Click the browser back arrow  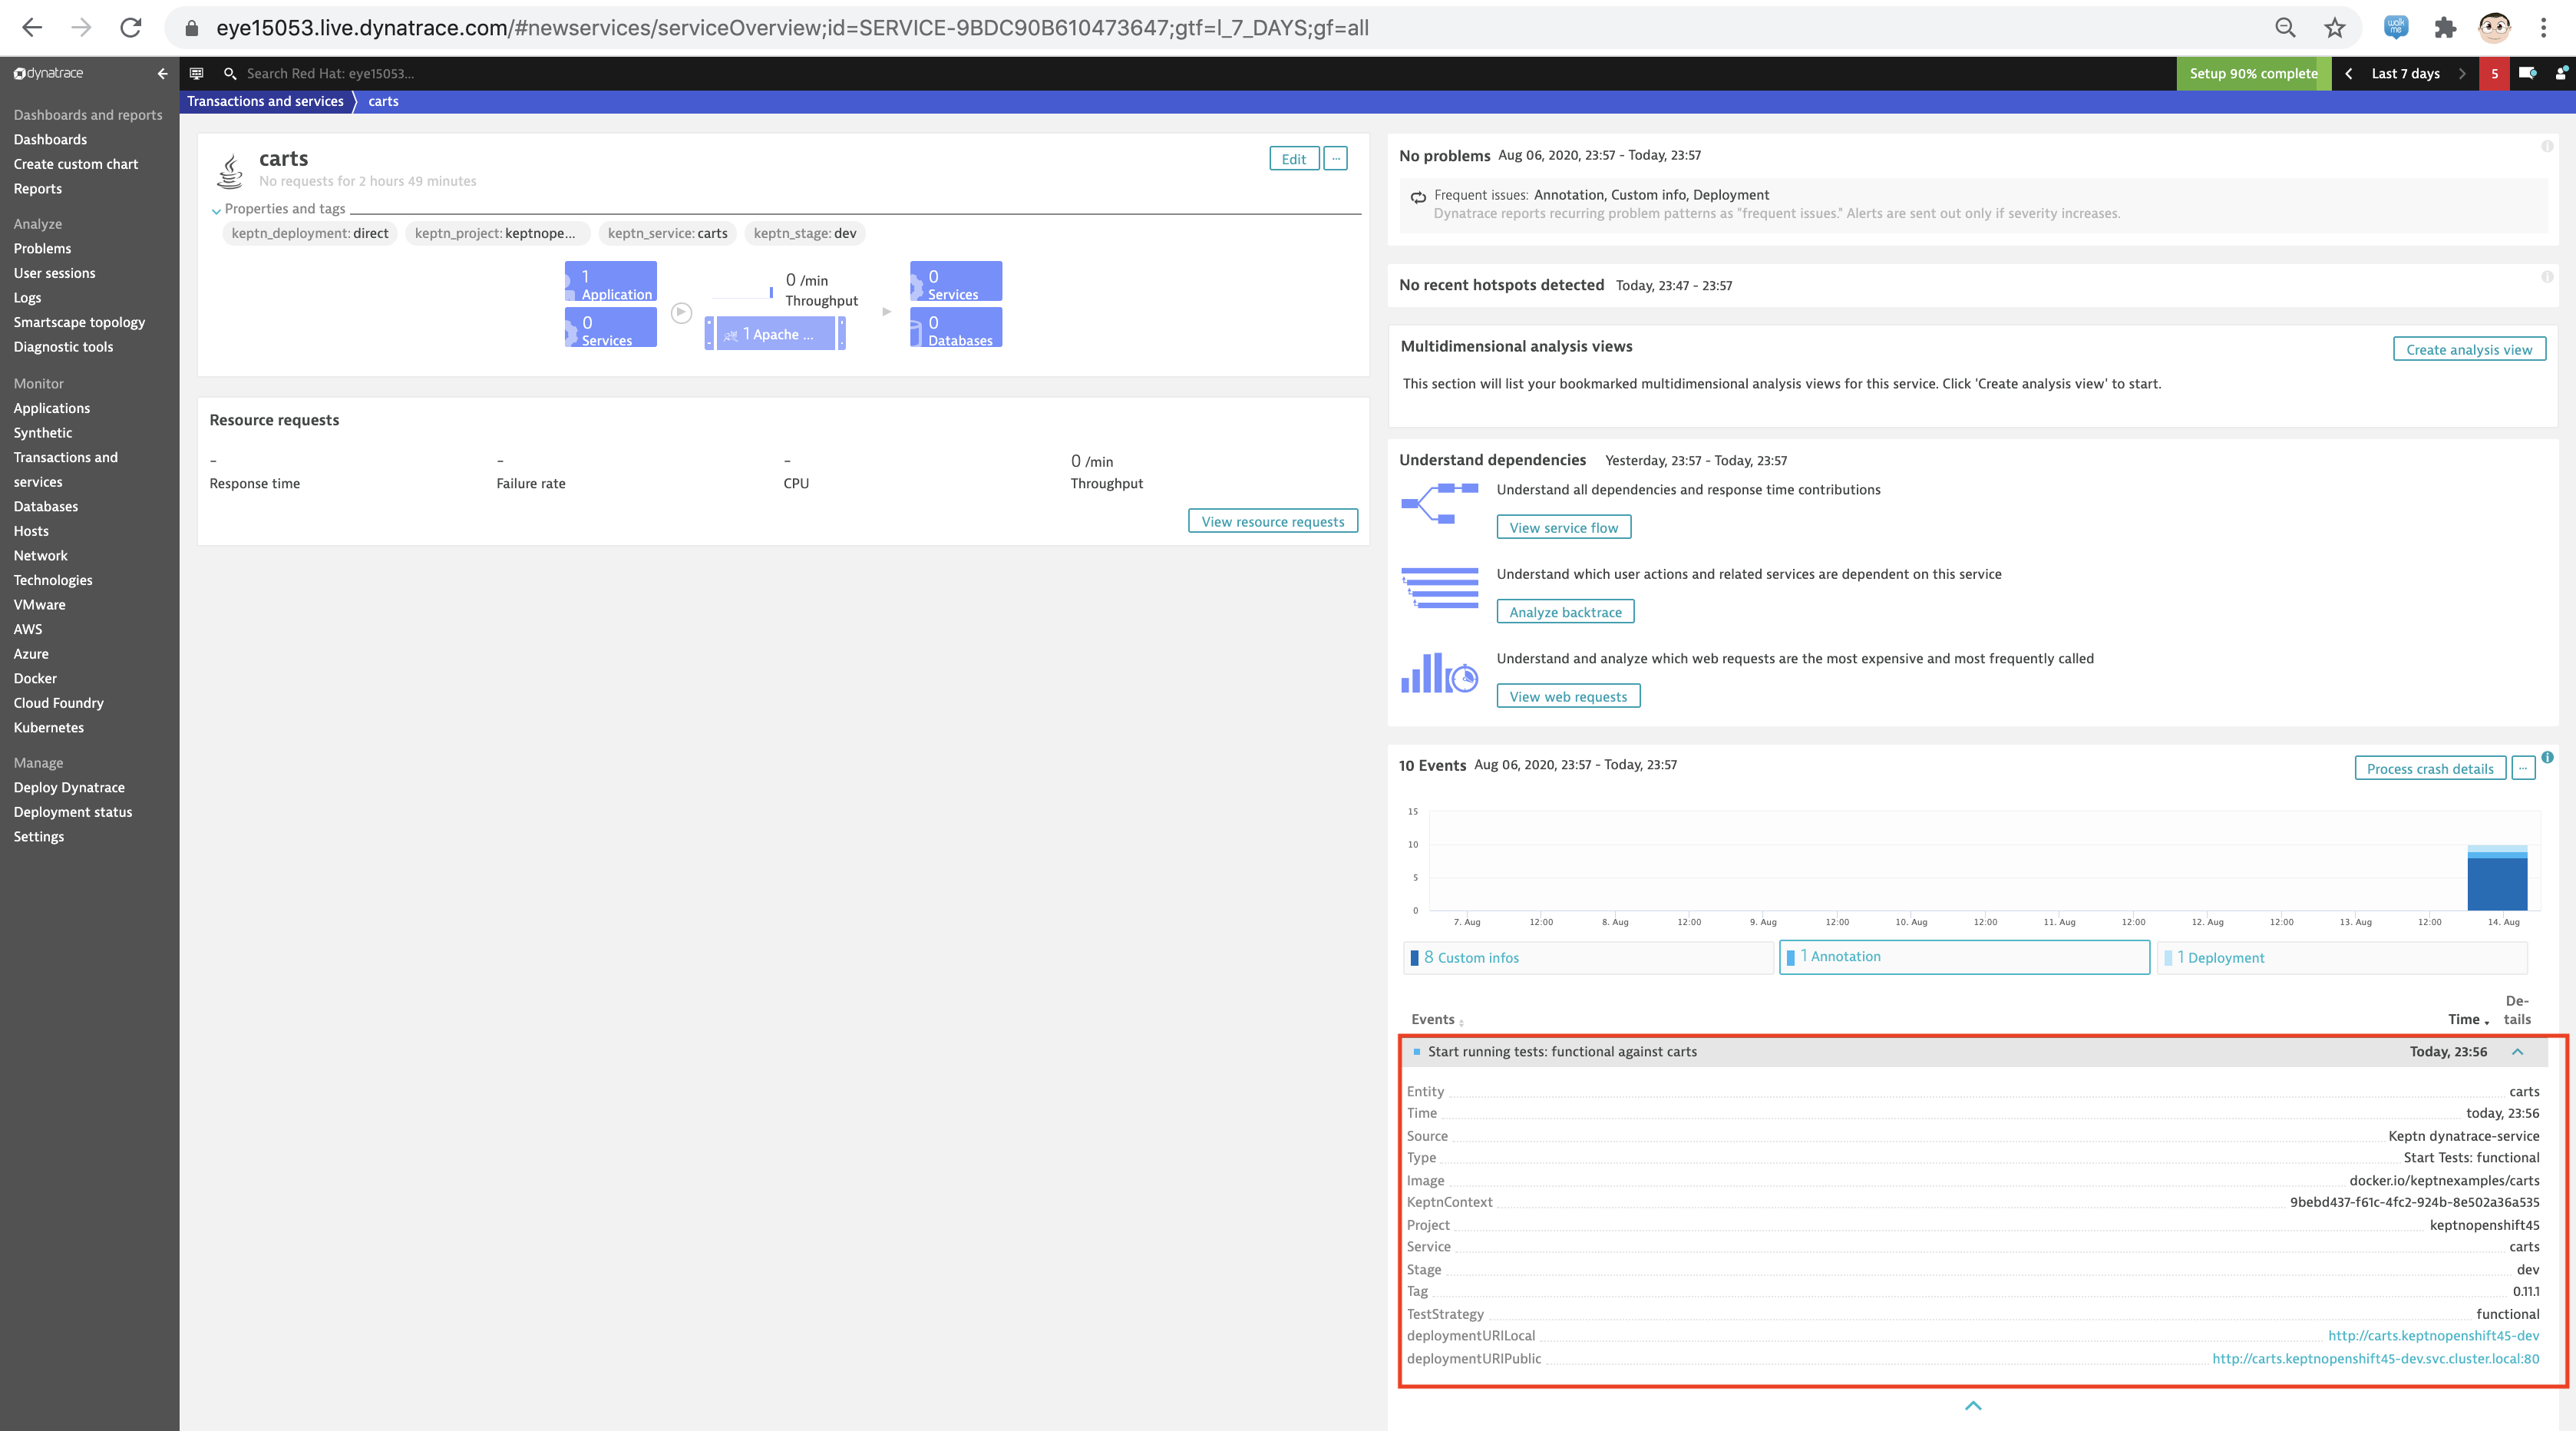(32, 28)
